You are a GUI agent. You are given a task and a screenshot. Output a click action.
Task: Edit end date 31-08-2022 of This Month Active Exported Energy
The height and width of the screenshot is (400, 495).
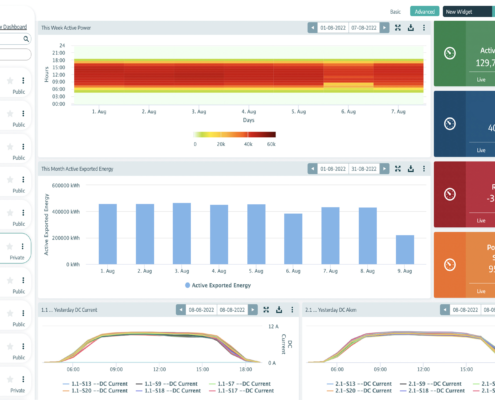(364, 169)
